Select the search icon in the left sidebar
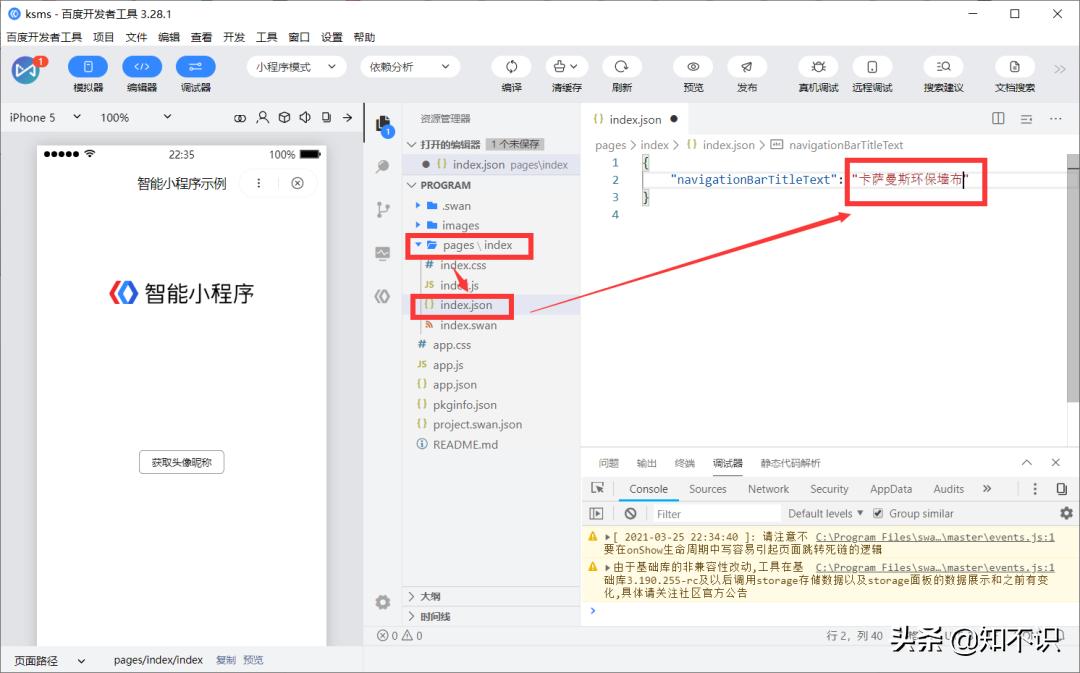Screen dimensions: 1080x673 click(x=382, y=166)
